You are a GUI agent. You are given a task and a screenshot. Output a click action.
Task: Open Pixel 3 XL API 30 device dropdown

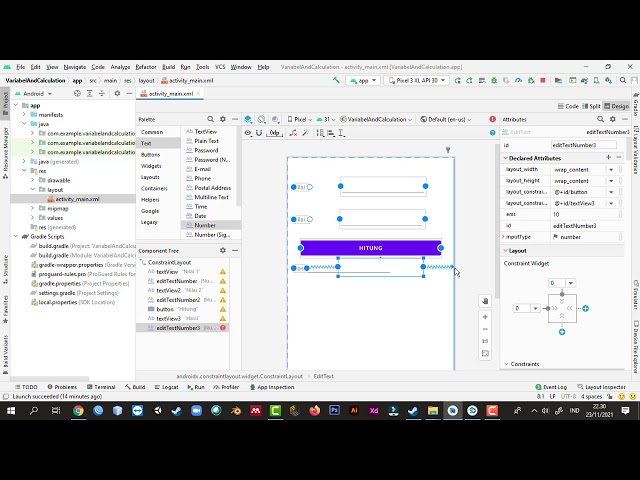tap(416, 80)
